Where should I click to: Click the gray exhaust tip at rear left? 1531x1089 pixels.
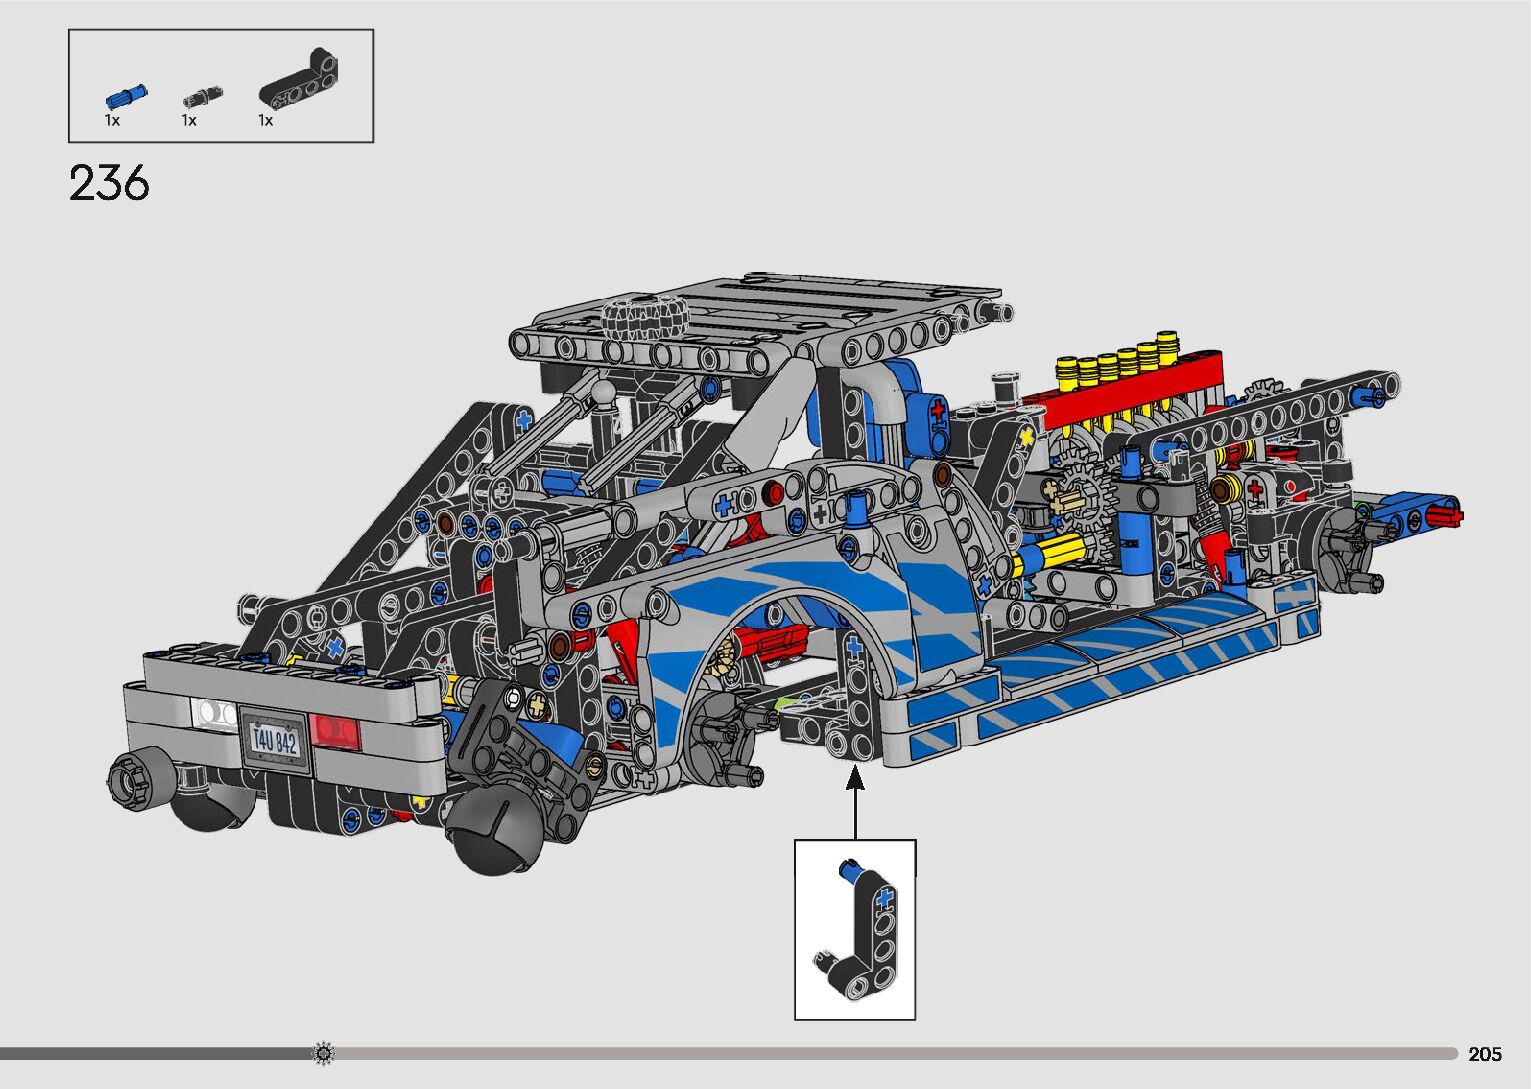132,777
